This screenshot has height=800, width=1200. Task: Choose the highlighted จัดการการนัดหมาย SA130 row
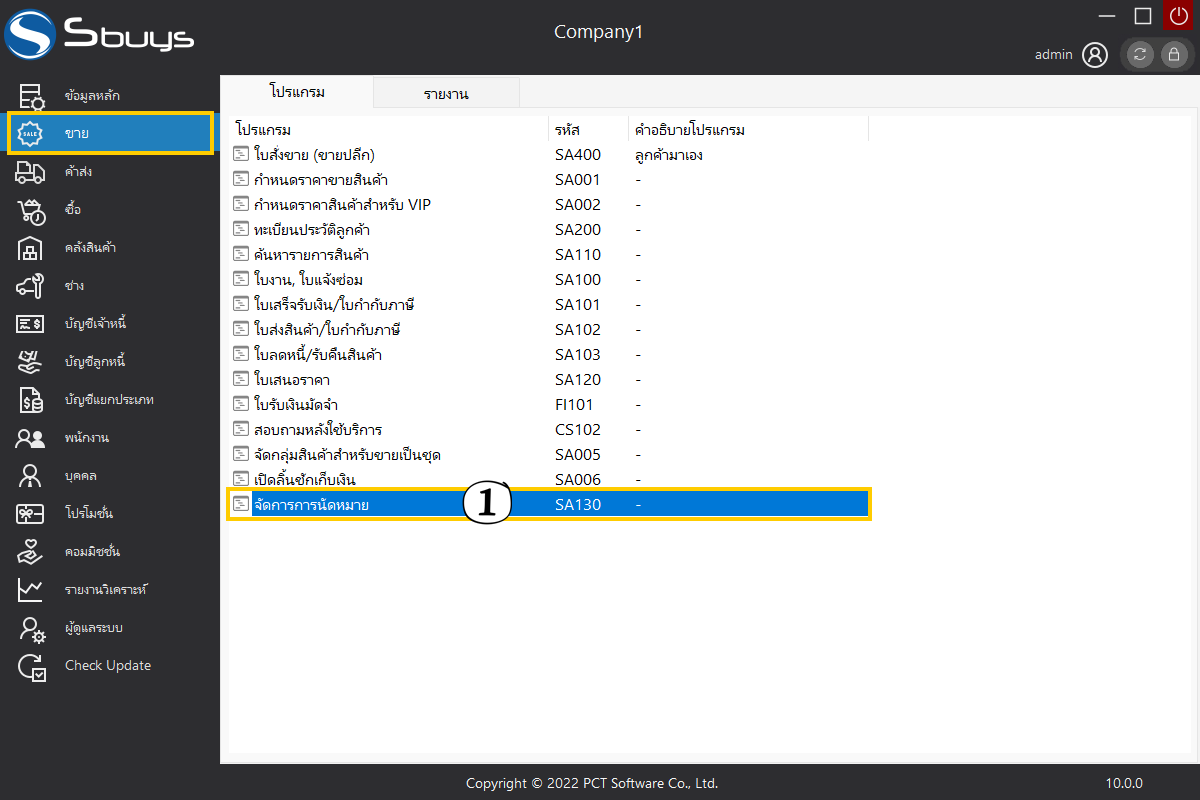click(x=312, y=505)
